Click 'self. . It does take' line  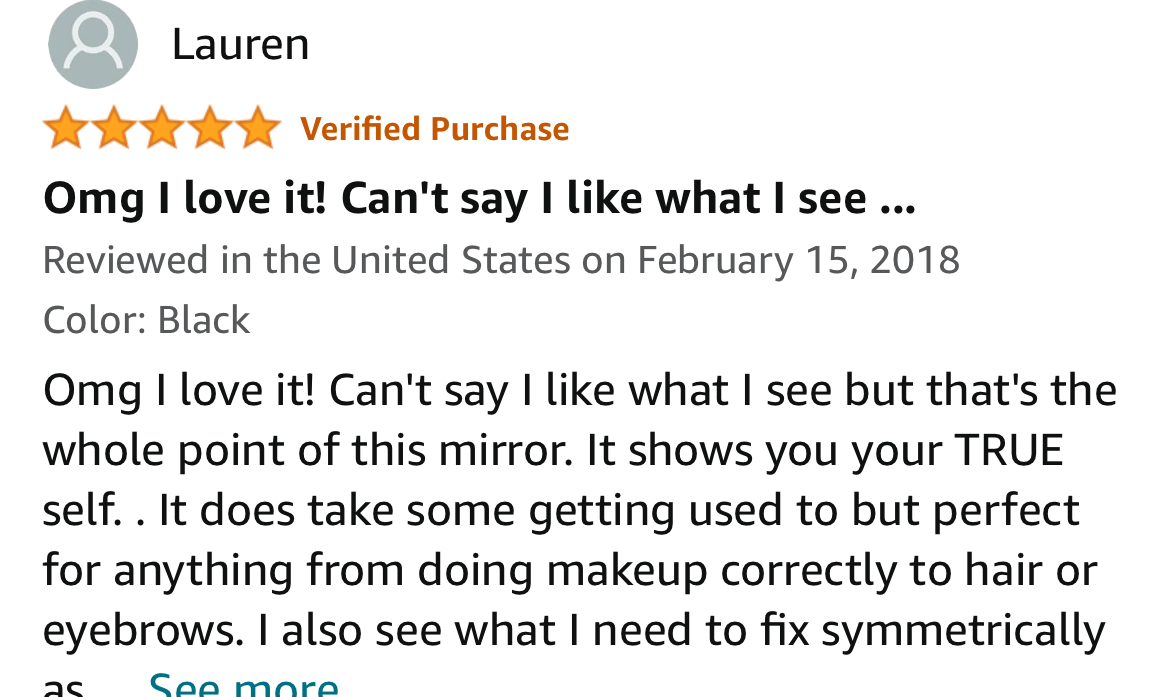click(x=561, y=511)
